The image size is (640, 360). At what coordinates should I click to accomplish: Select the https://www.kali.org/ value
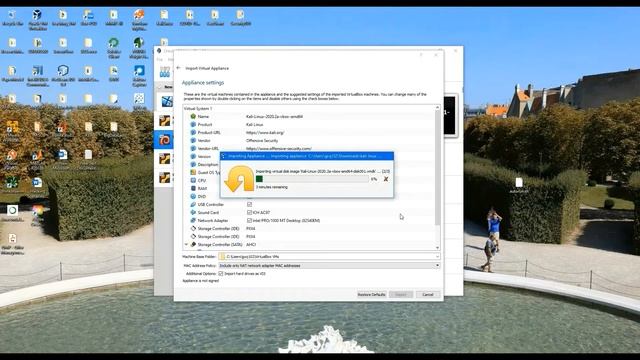click(265, 132)
